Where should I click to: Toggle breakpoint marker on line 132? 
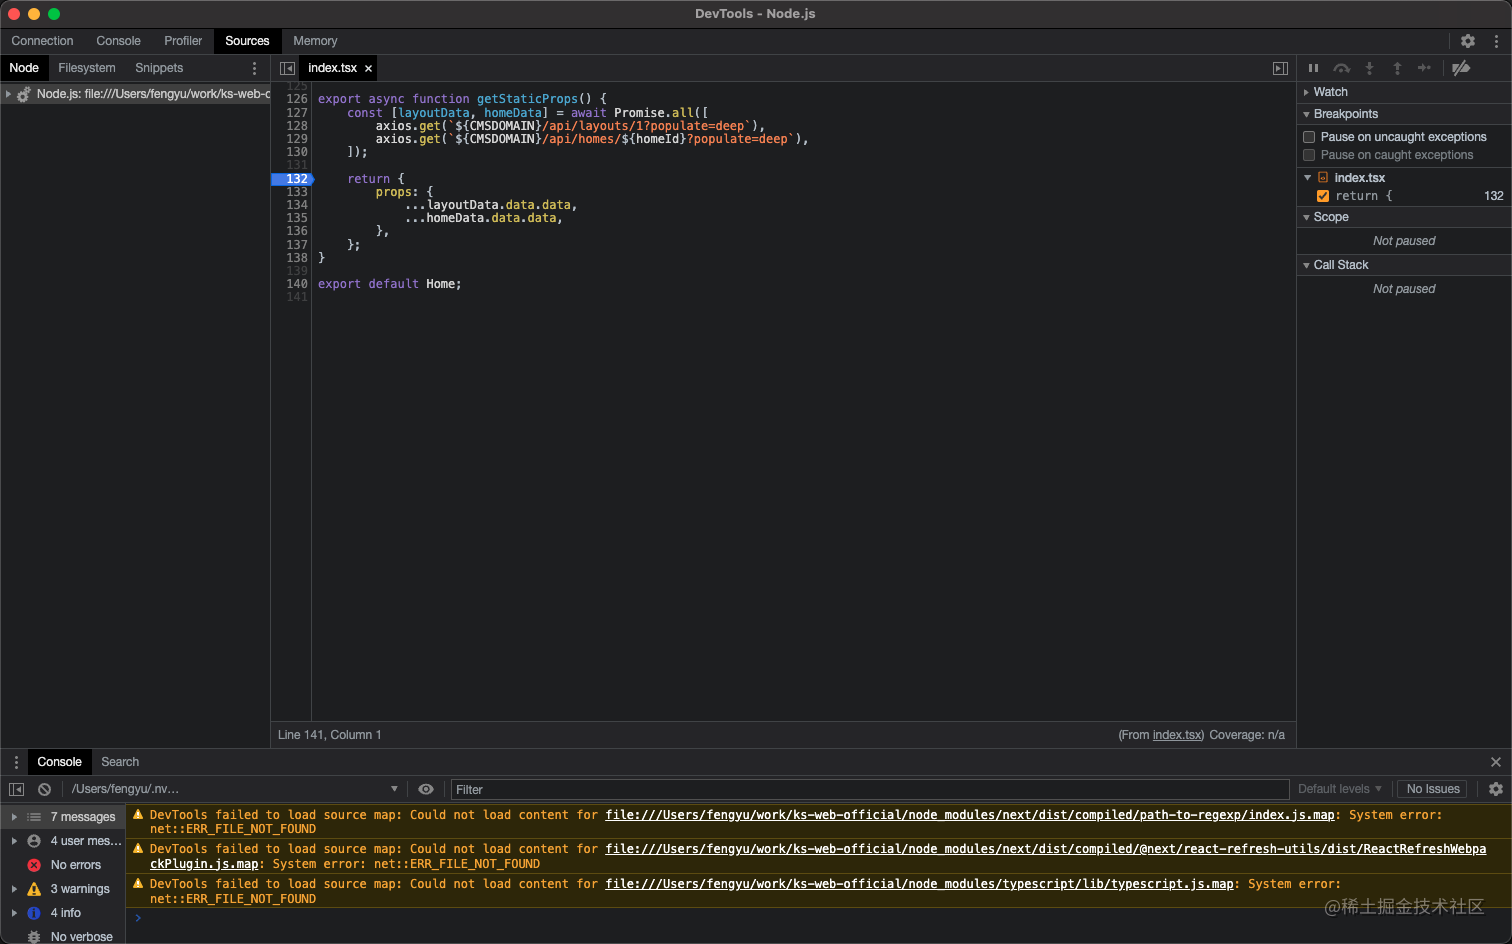click(x=292, y=179)
